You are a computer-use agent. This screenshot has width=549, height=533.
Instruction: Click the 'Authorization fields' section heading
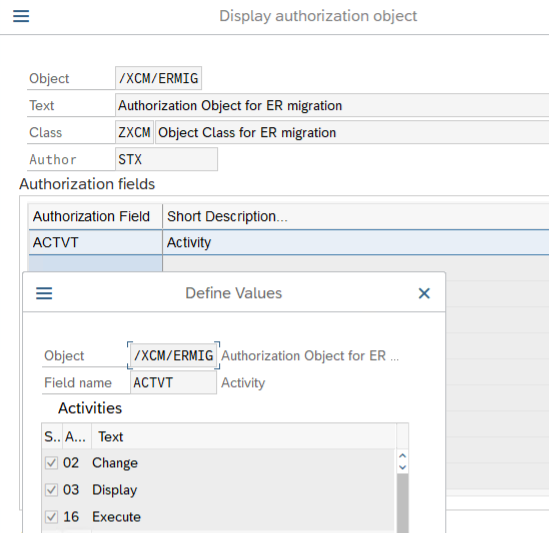pyautogui.click(x=87, y=184)
